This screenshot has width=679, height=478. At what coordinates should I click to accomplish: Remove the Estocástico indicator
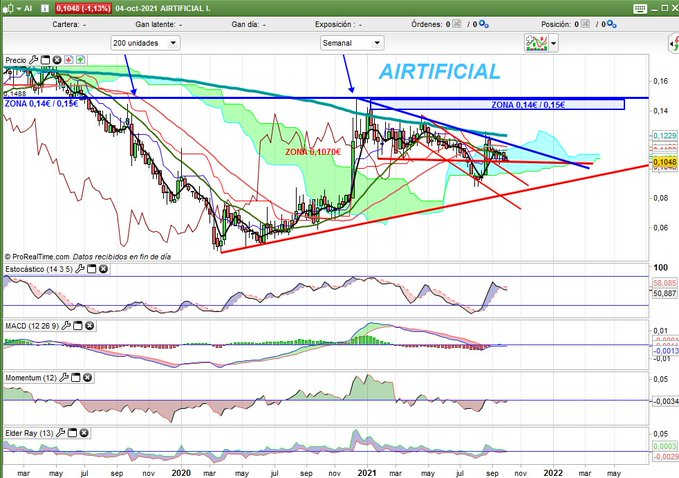(103, 269)
